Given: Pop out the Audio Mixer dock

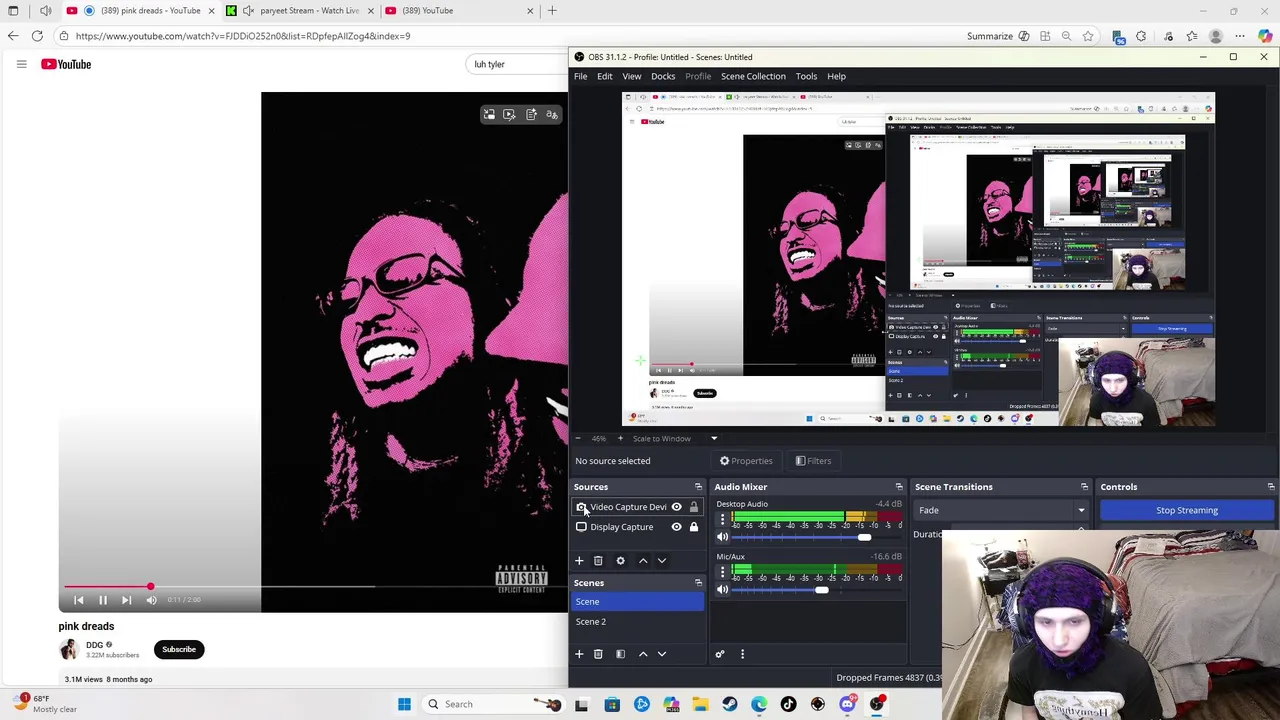Looking at the screenshot, I should [899, 487].
